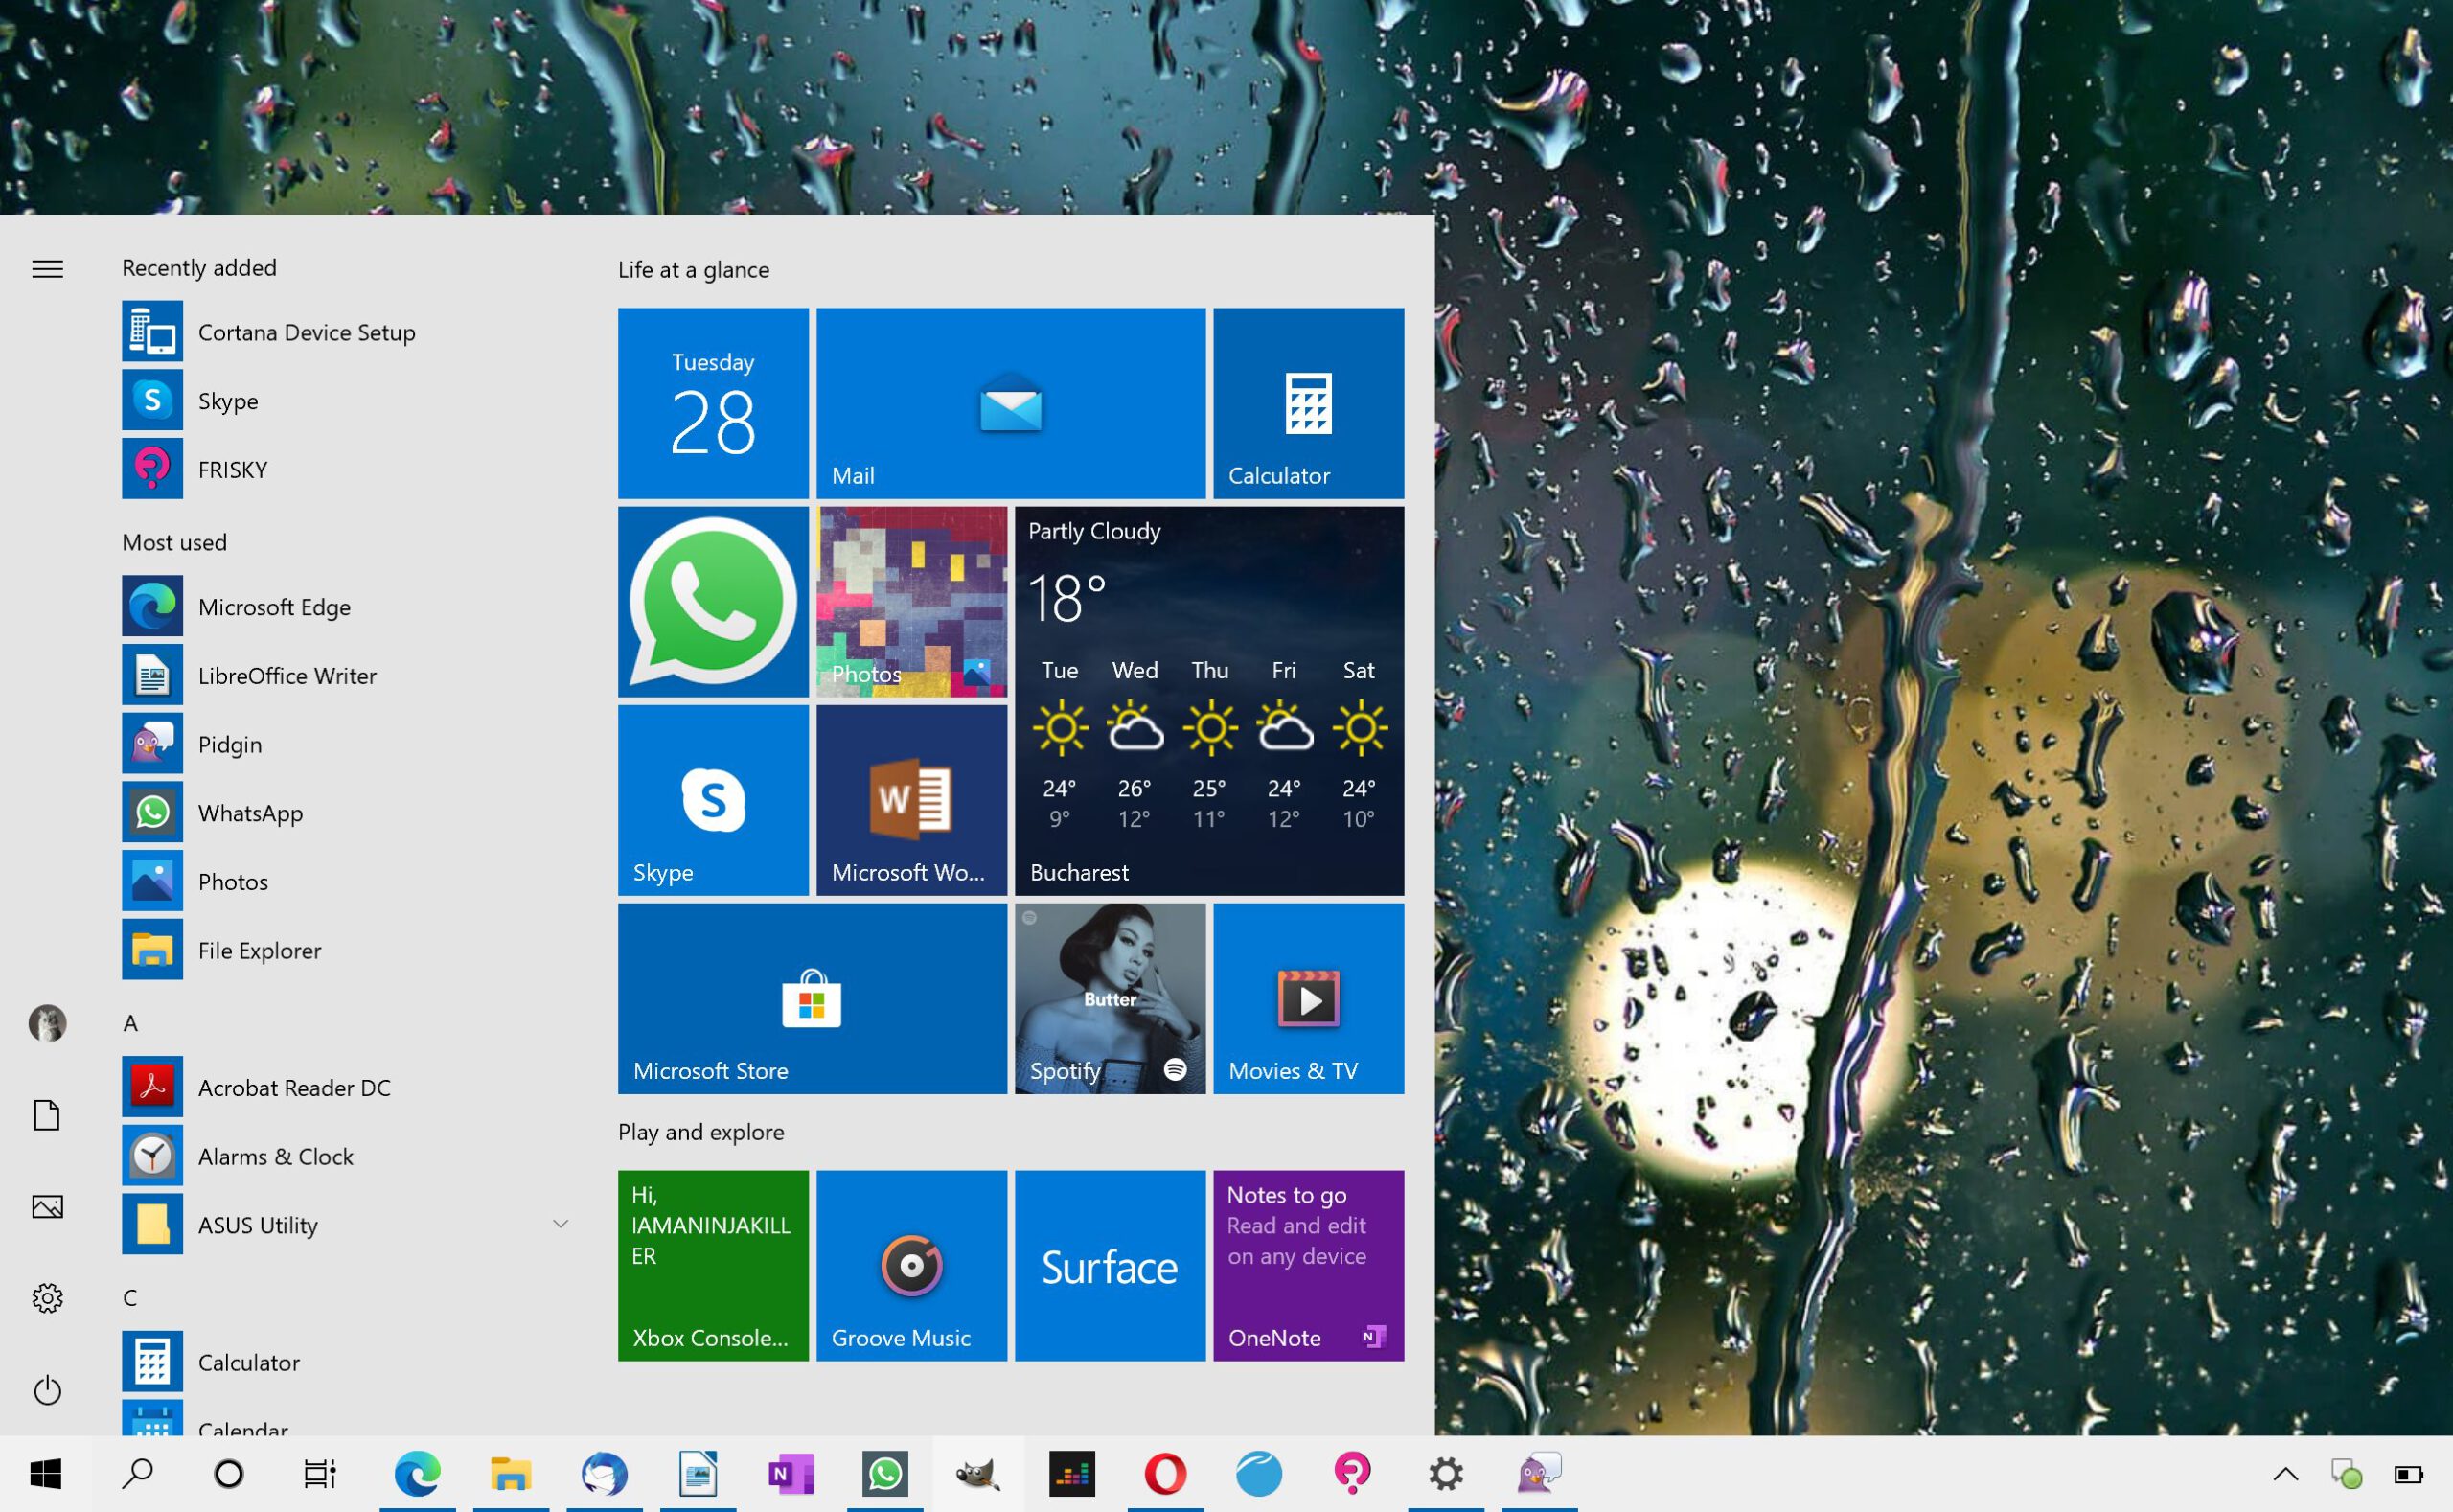Viewport: 2453px width, 1512px height.
Task: Click the Power button in Start
Action: tap(47, 1390)
